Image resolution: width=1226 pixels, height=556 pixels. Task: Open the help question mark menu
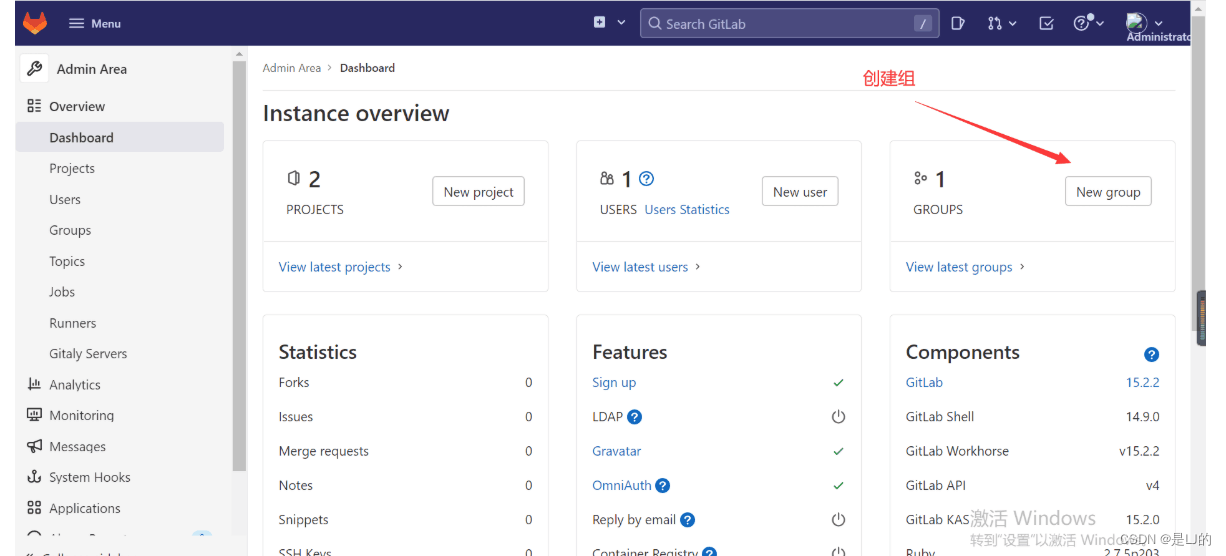[x=1088, y=23]
